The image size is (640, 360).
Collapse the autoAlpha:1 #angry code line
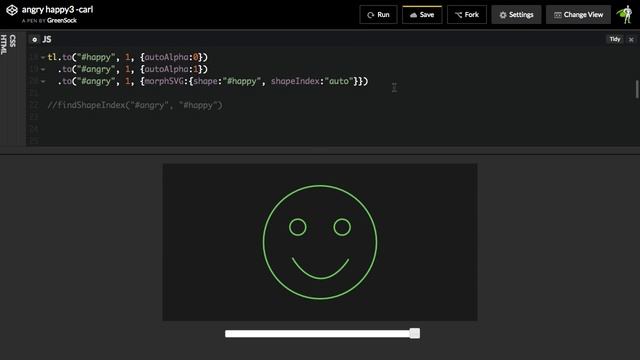[x=43, y=69]
